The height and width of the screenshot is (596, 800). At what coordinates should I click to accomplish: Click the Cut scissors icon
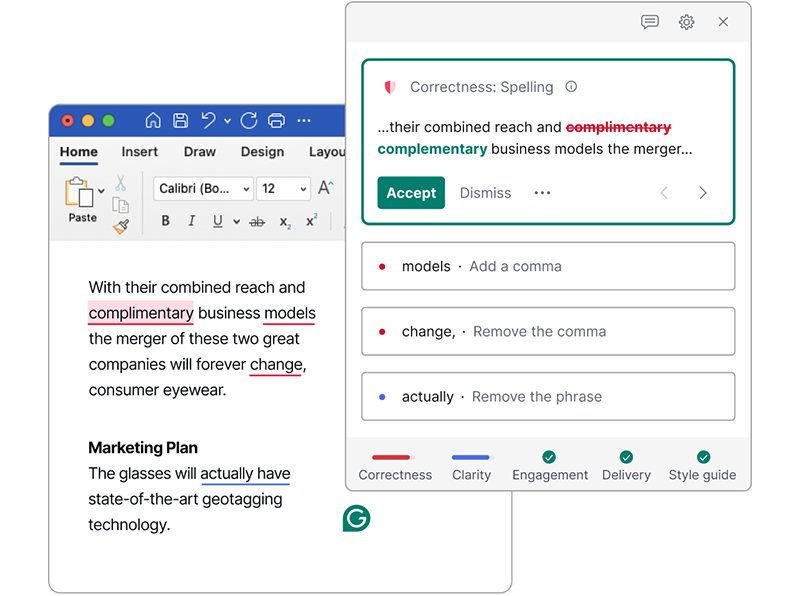click(x=120, y=183)
